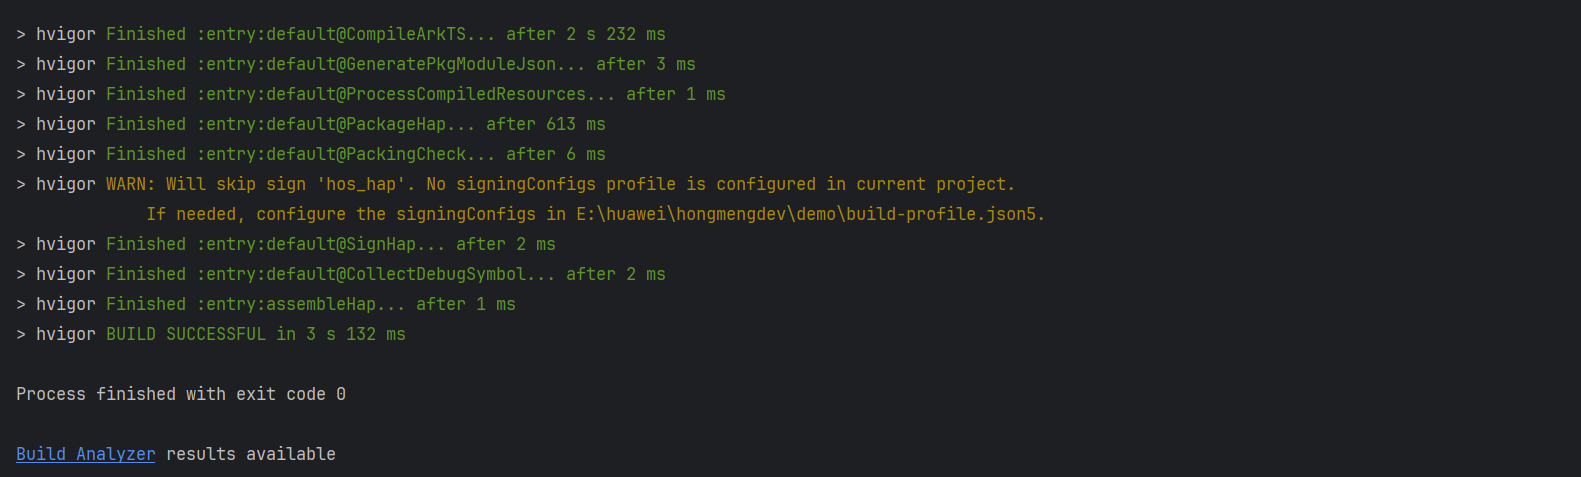Click the WARN: Will skip sign line
Viewport: 1581px width, 477px height.
point(515,184)
